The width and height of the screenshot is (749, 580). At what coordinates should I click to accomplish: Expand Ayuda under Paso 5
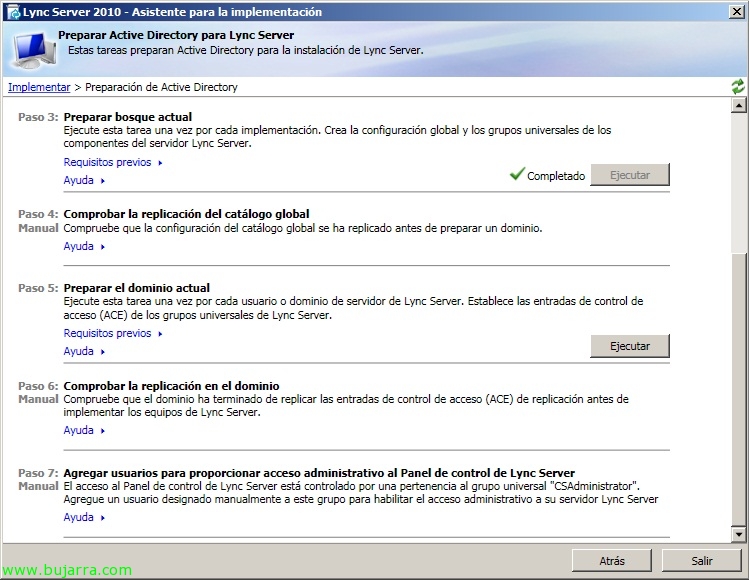84,352
